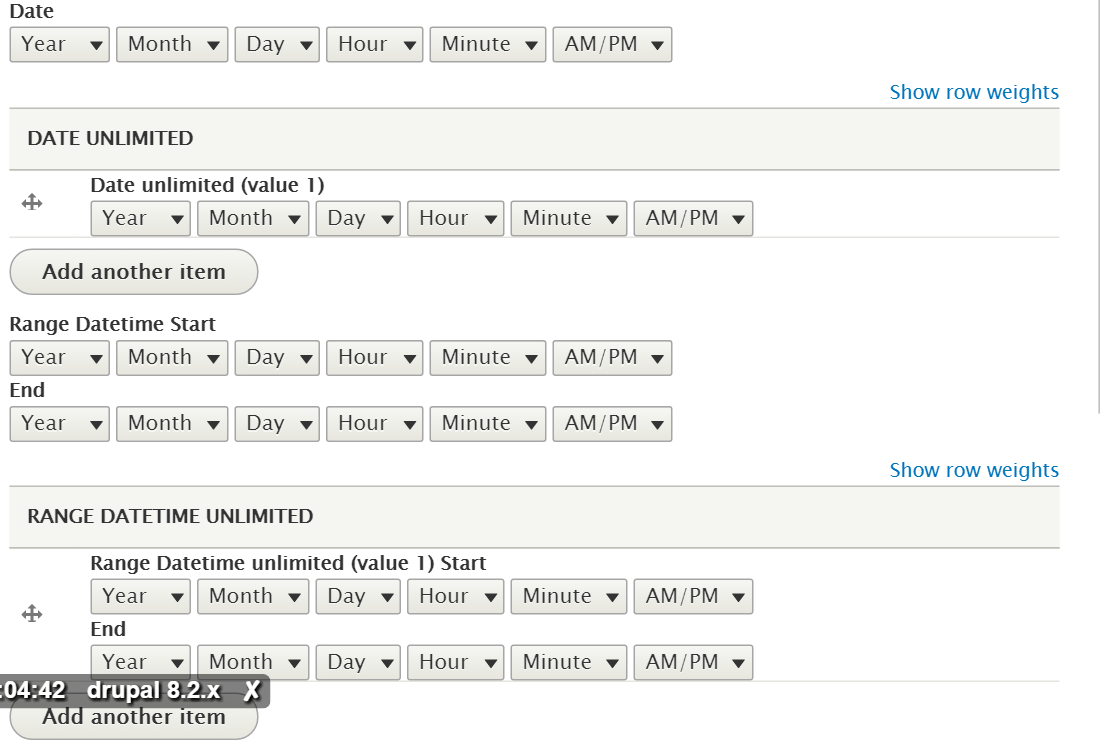Select a Month for Range Datetime Start
This screenshot has width=1100, height=752.
[x=172, y=358]
